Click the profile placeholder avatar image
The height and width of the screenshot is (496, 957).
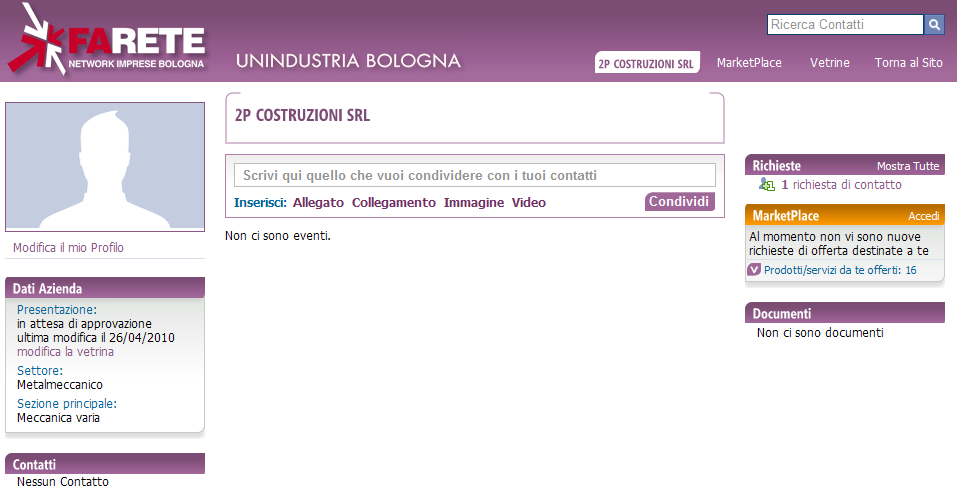(105, 167)
